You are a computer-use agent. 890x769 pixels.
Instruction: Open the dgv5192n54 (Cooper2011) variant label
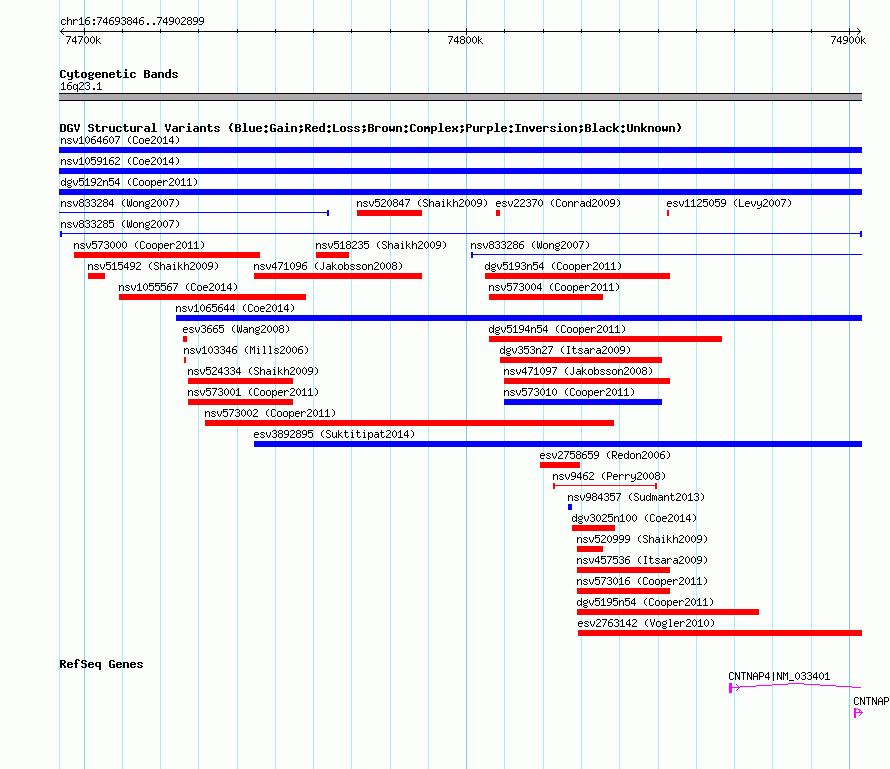(x=129, y=182)
